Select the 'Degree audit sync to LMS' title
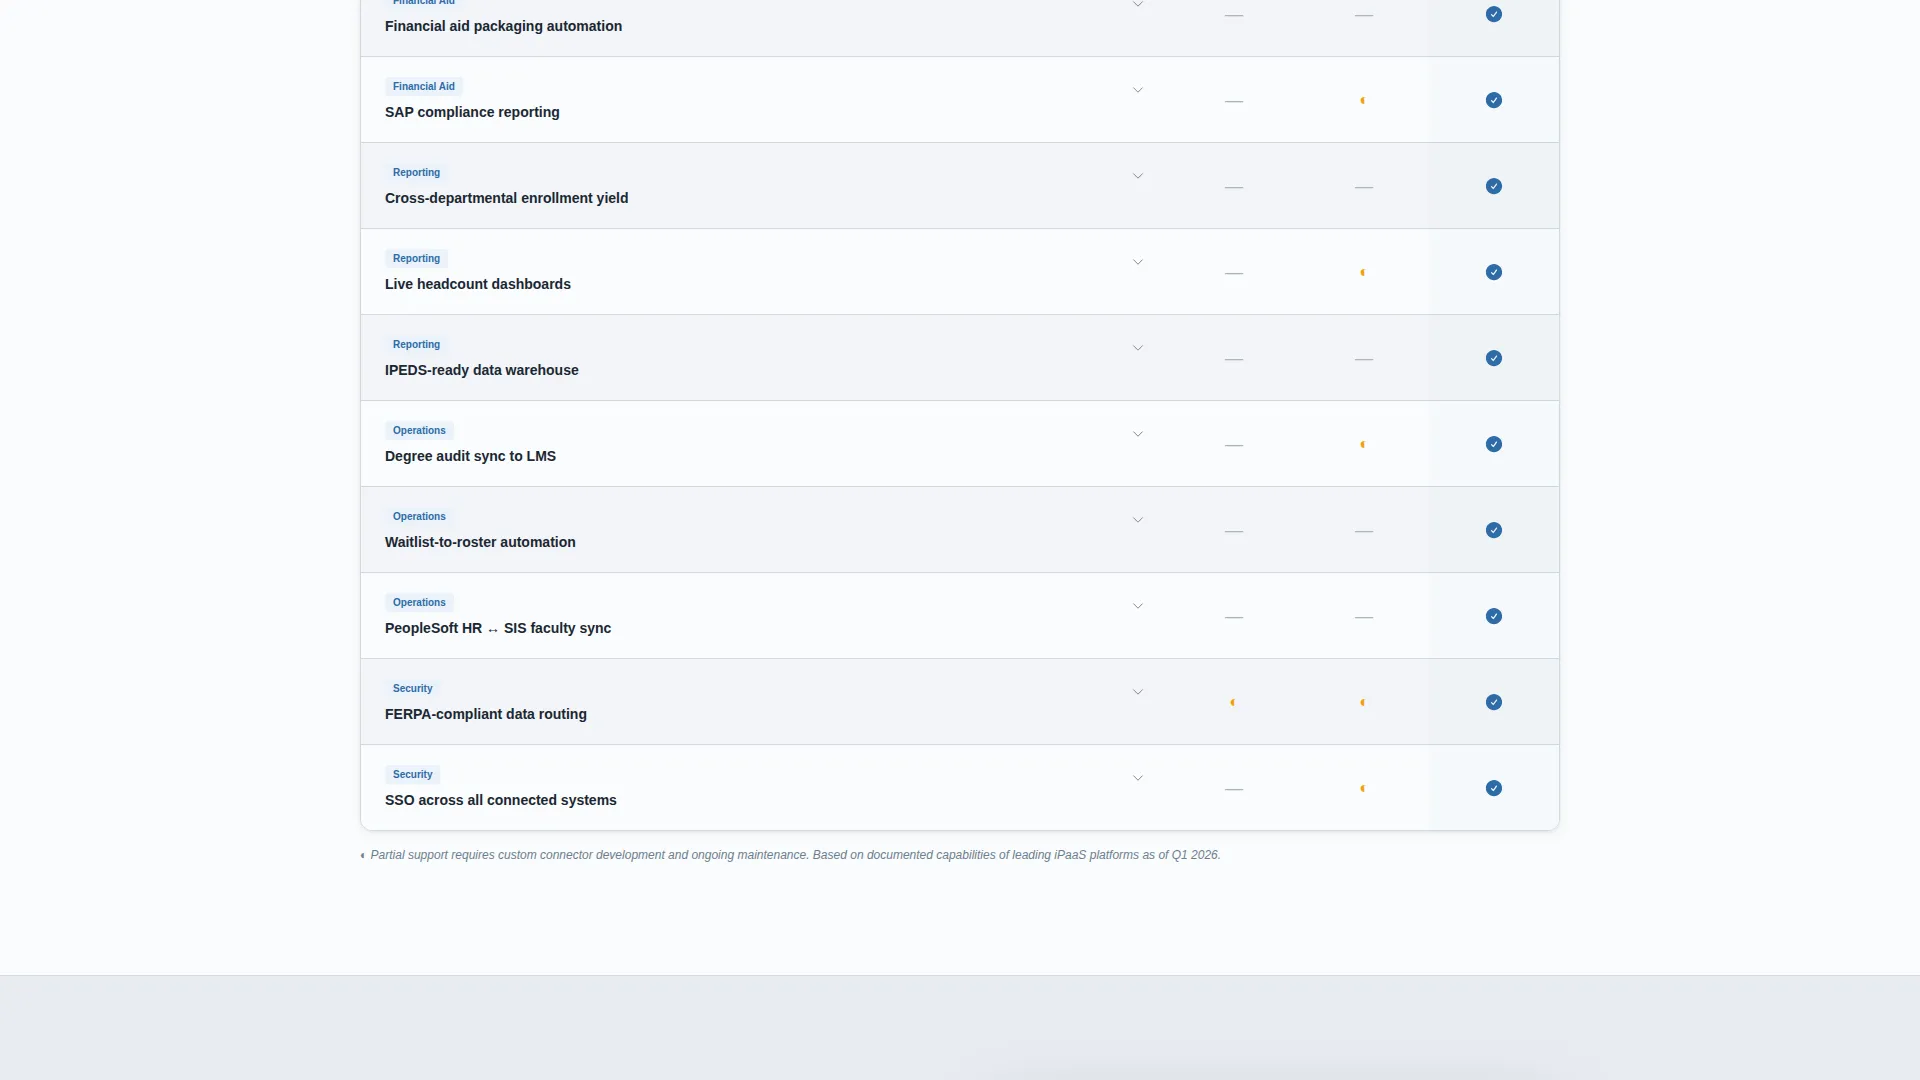 (x=470, y=456)
